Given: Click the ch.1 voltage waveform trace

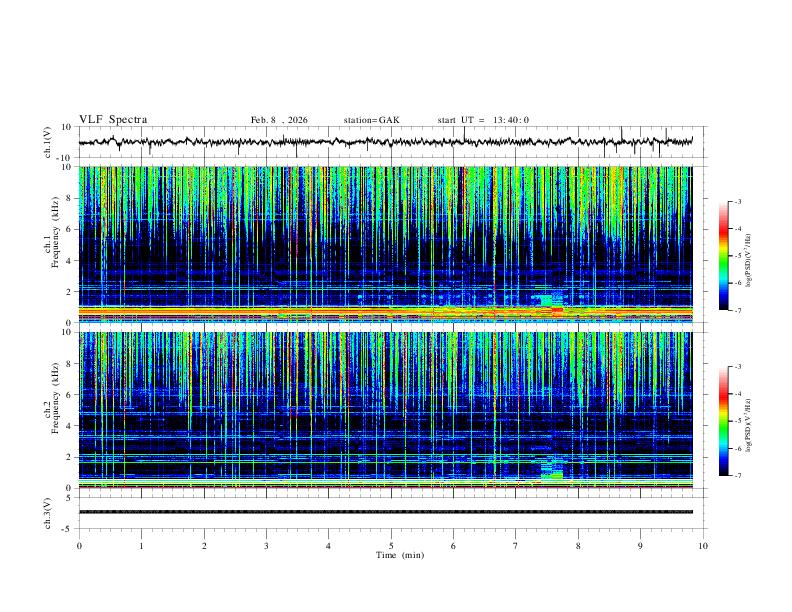Looking at the screenshot, I should click(x=385, y=142).
